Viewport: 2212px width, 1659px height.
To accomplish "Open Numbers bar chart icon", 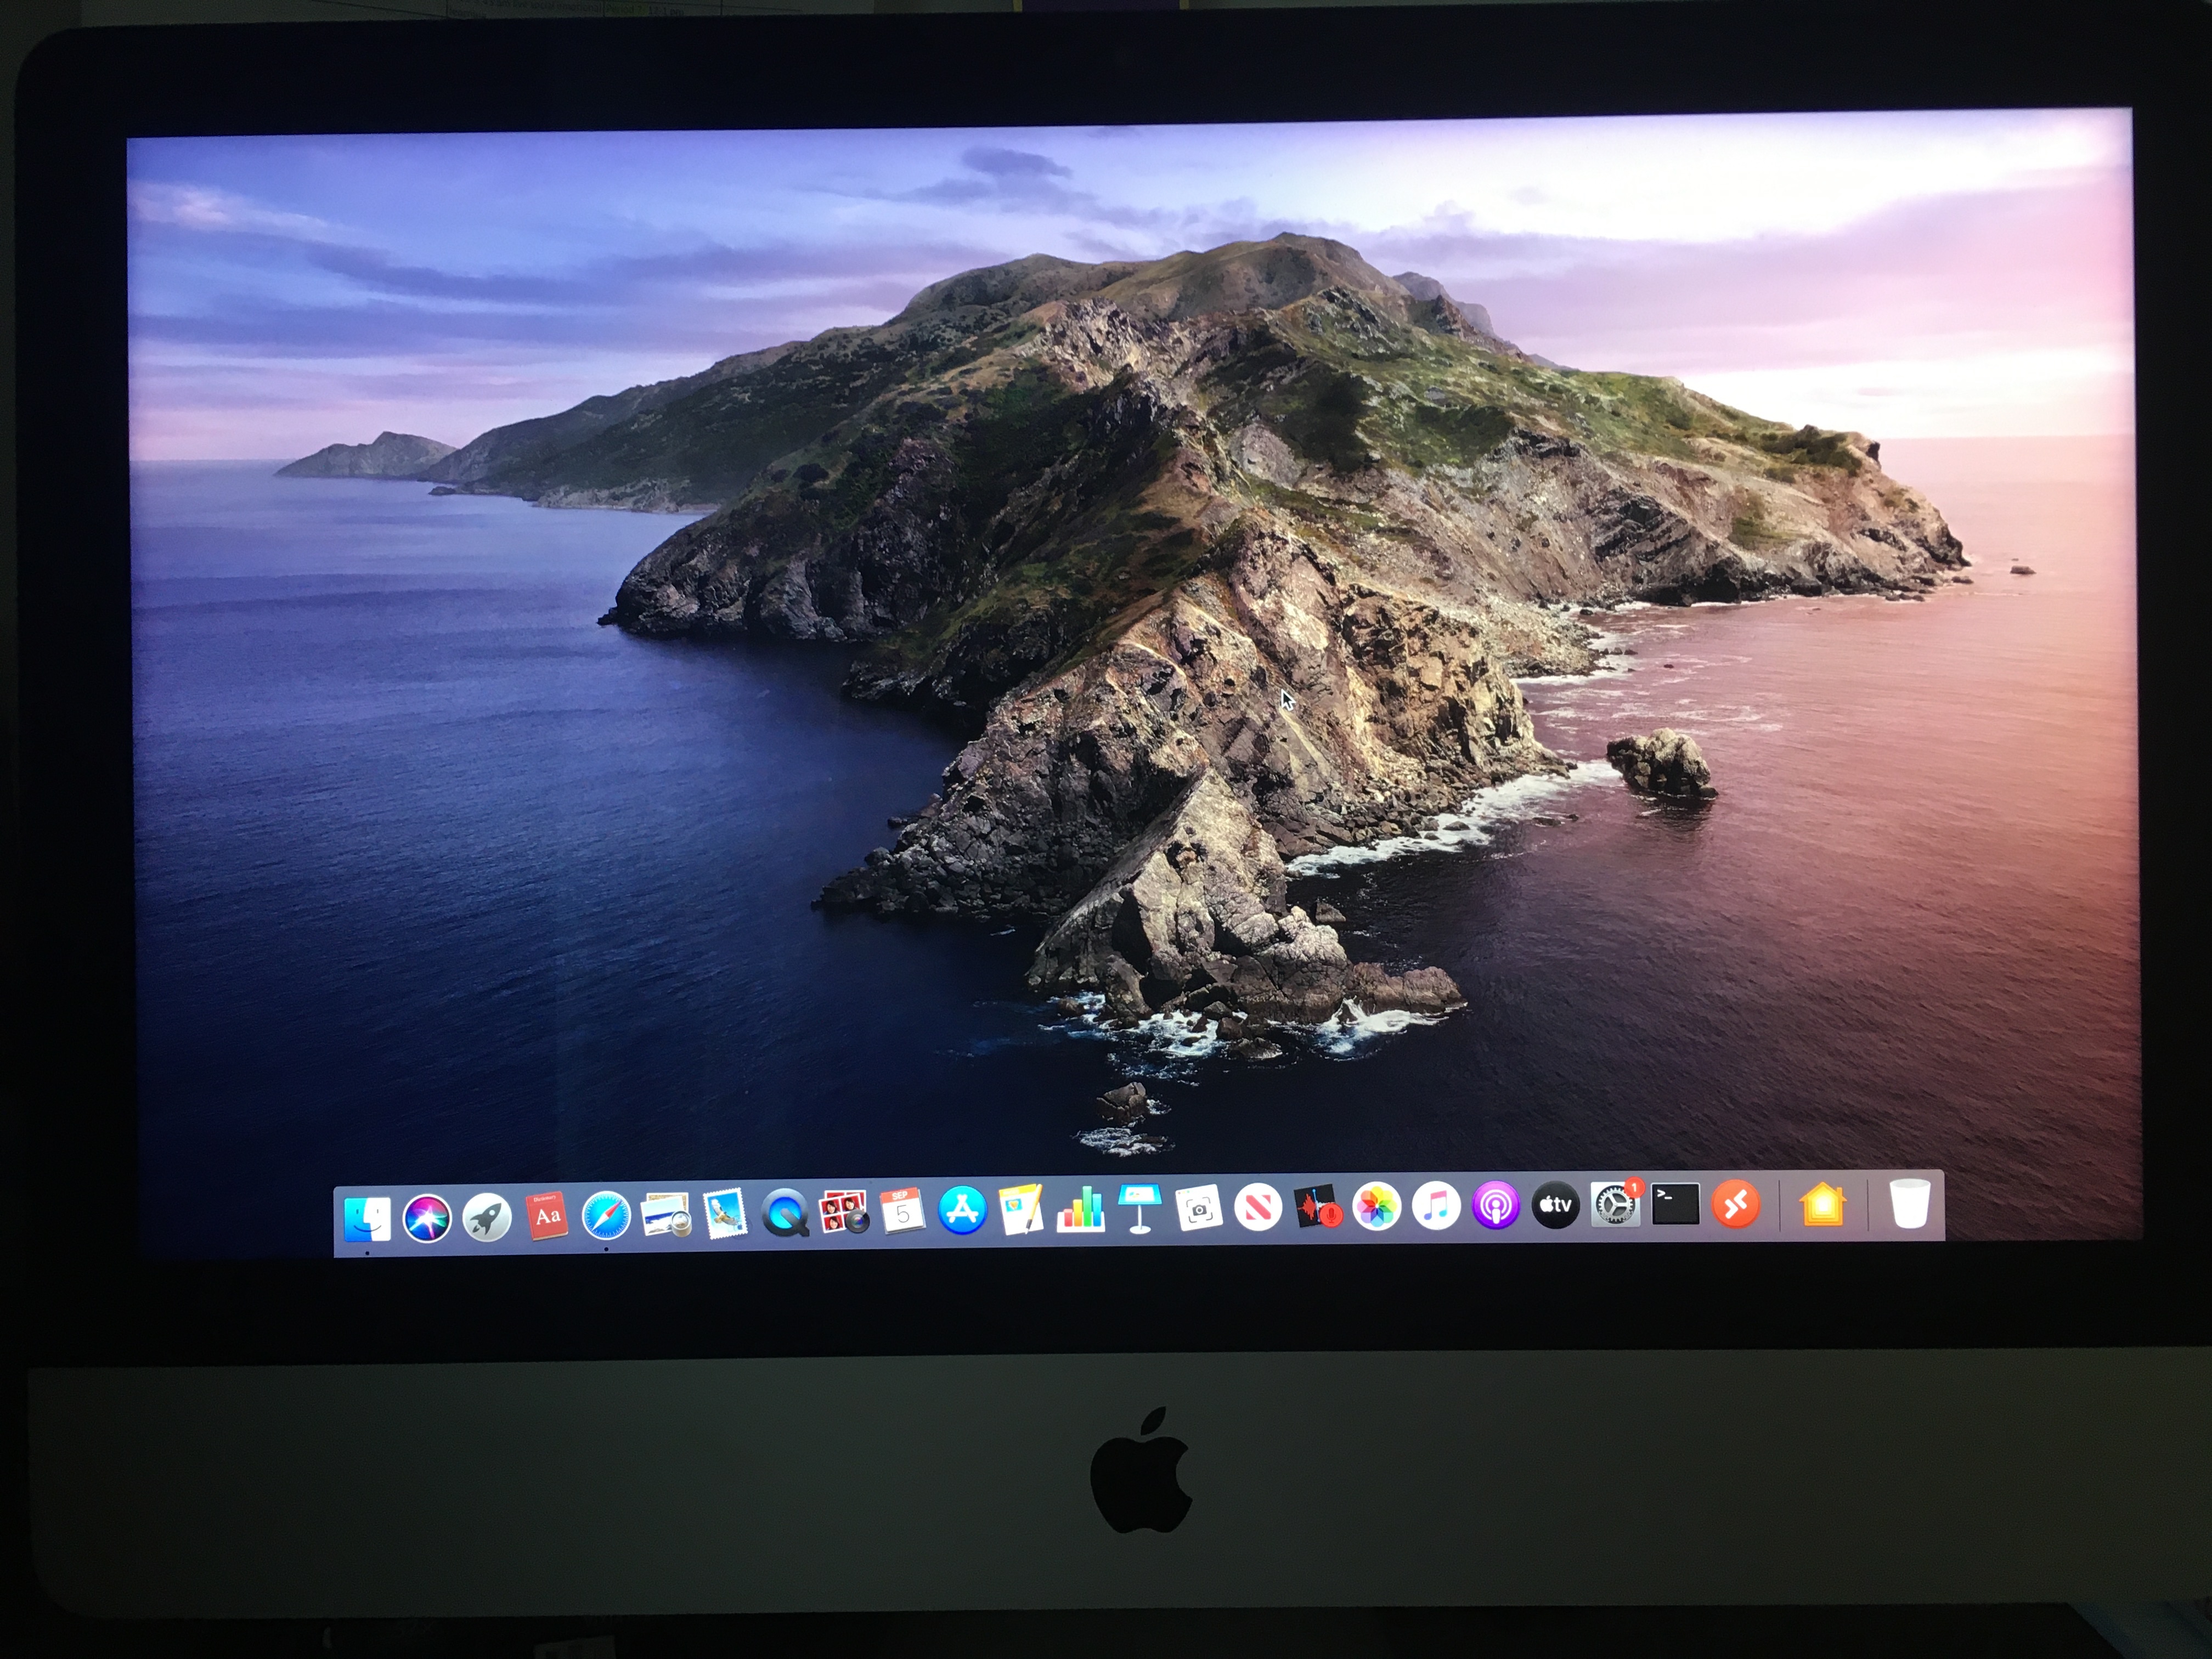I will tap(1080, 1210).
